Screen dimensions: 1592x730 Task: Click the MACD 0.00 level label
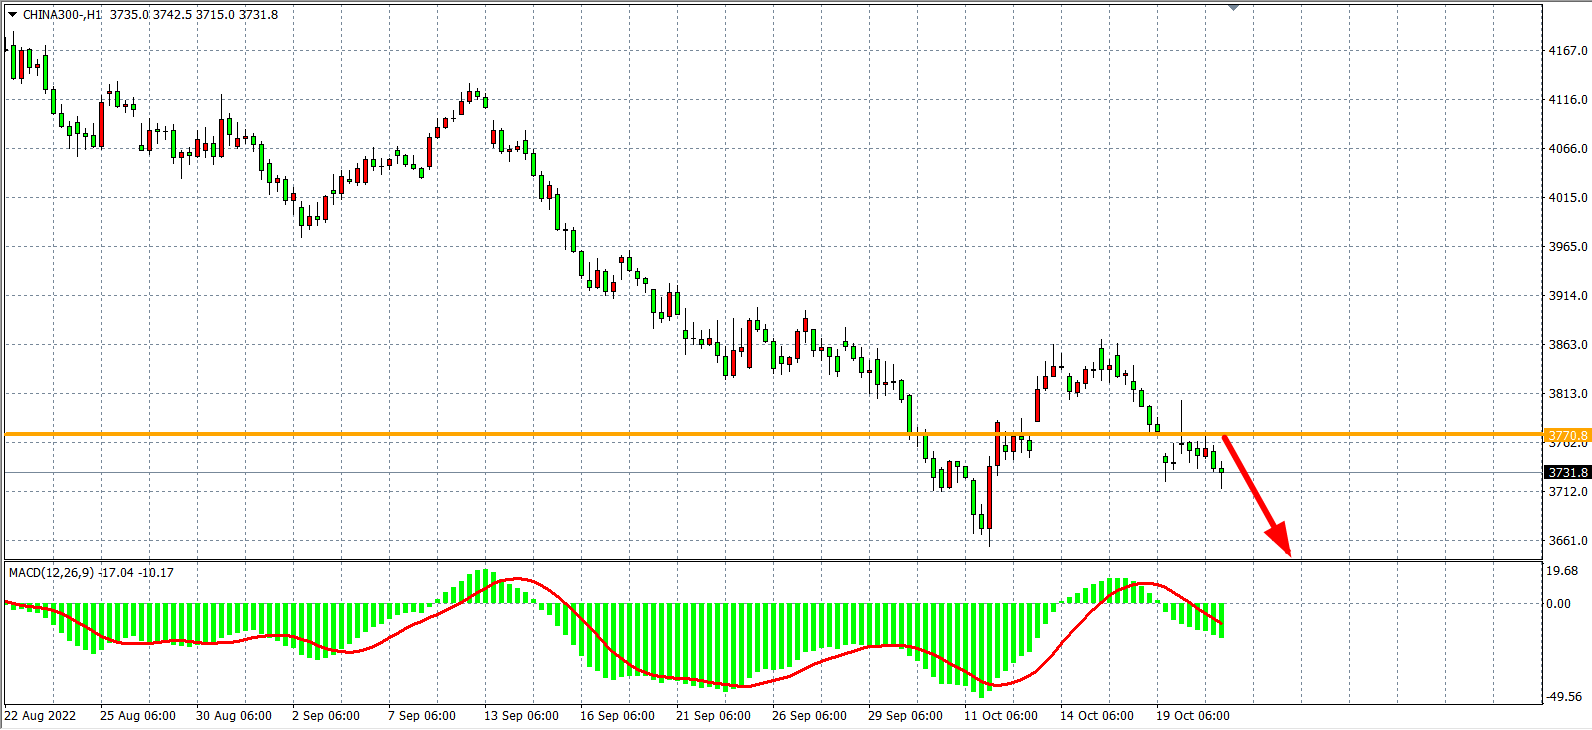pos(1558,604)
